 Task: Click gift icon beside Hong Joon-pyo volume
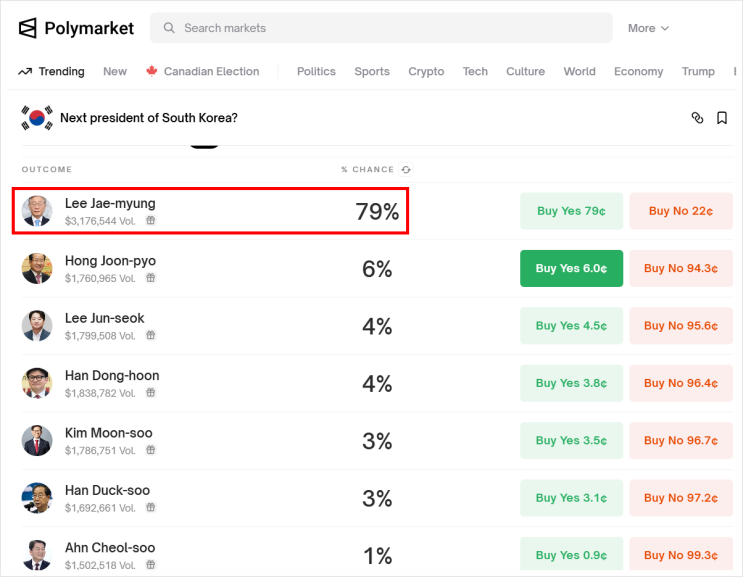(x=151, y=278)
